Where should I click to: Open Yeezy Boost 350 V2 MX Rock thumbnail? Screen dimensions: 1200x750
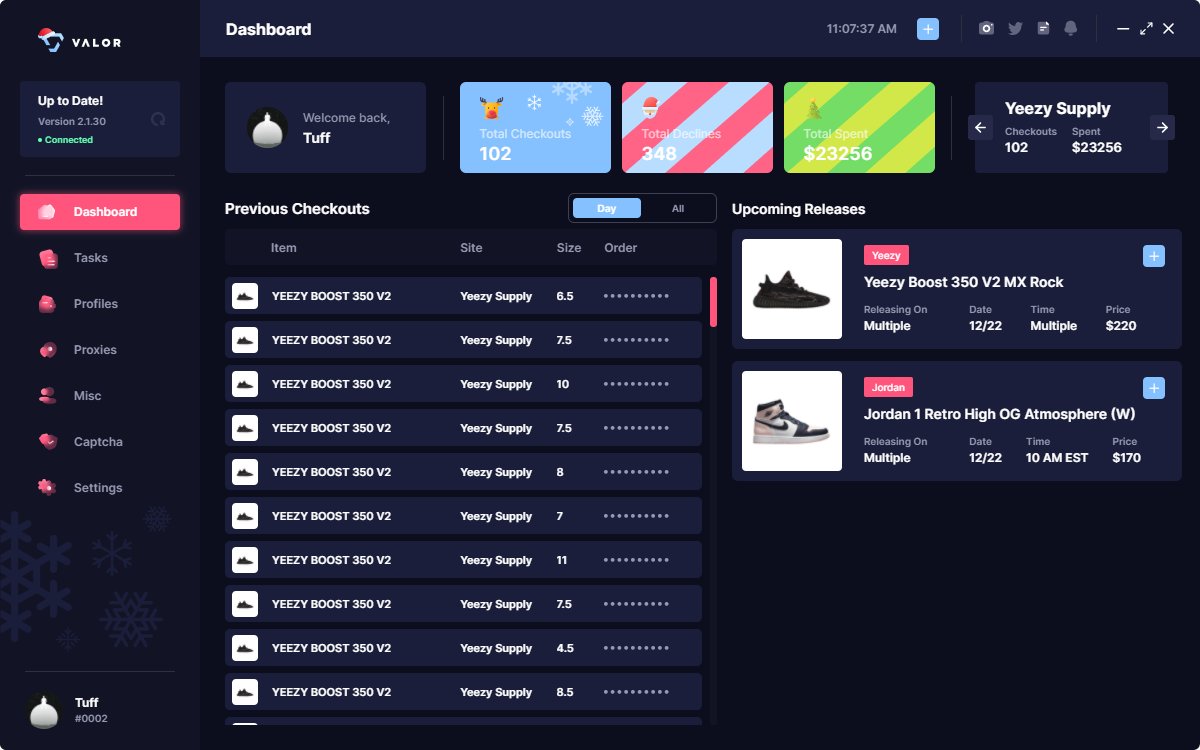[792, 289]
